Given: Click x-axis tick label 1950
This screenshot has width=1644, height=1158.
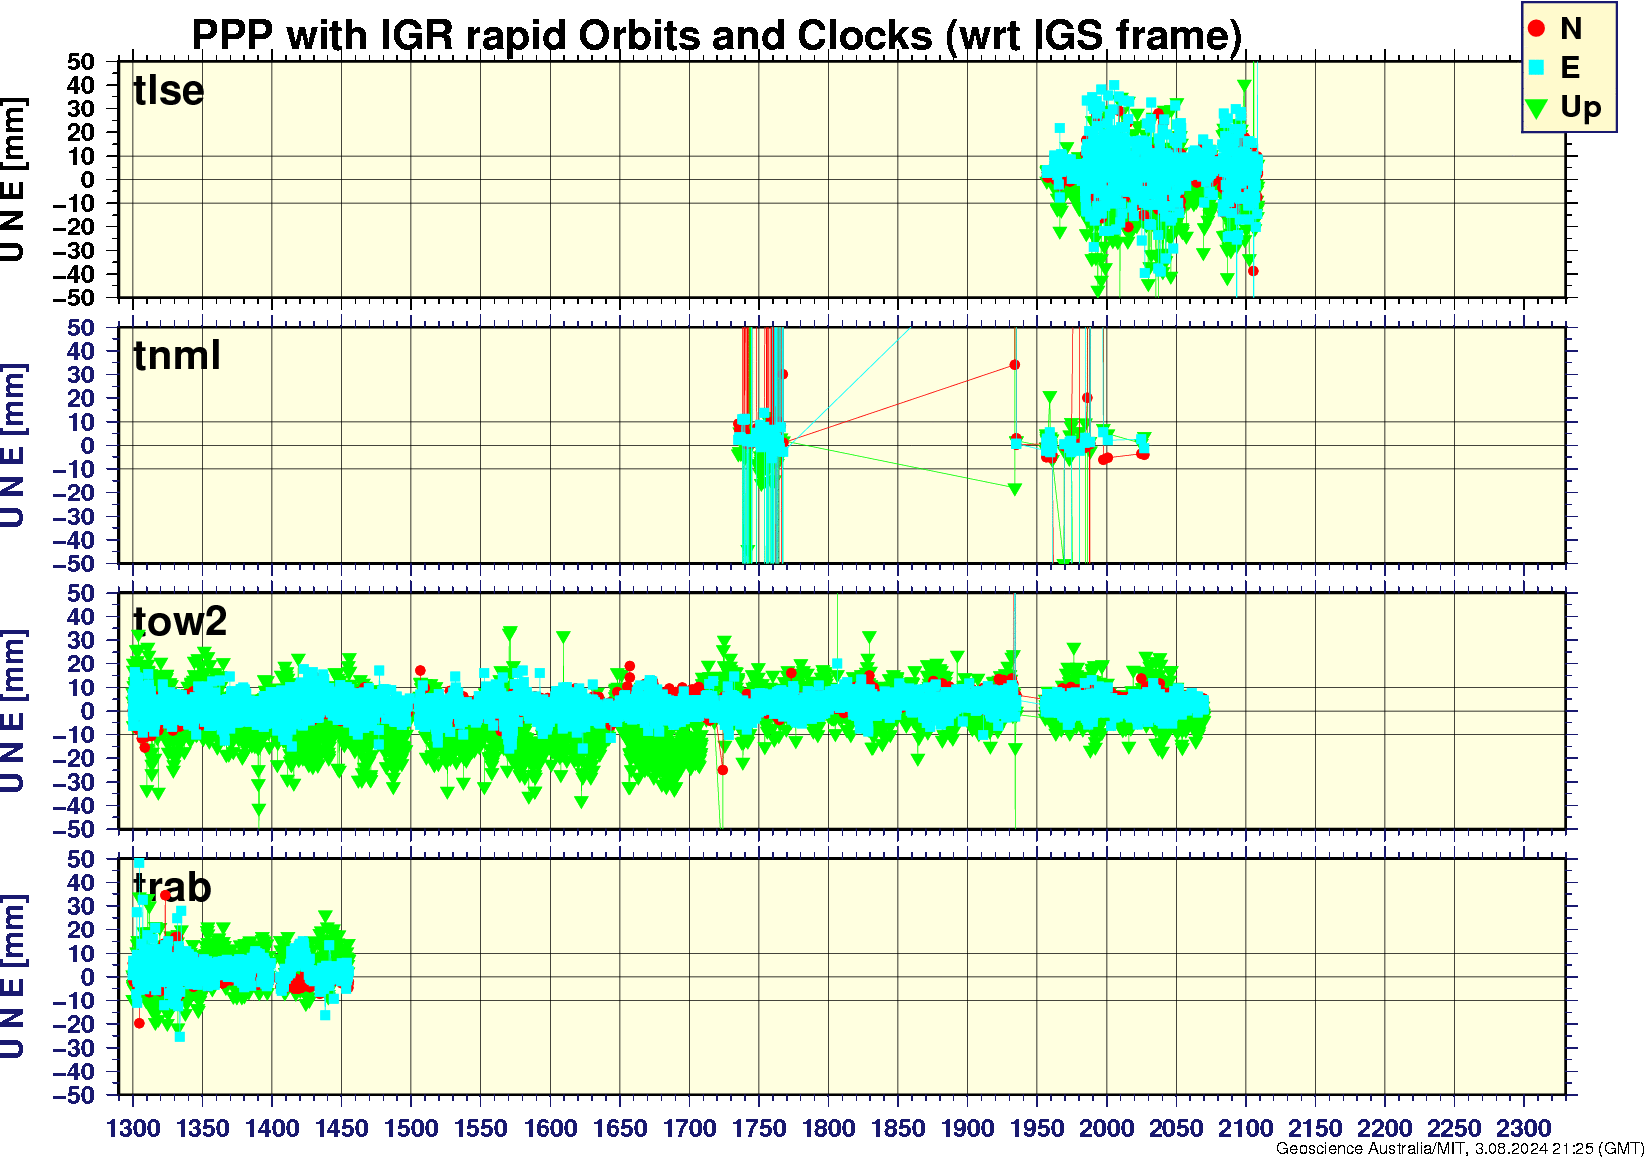Looking at the screenshot, I should tap(1037, 1128).
